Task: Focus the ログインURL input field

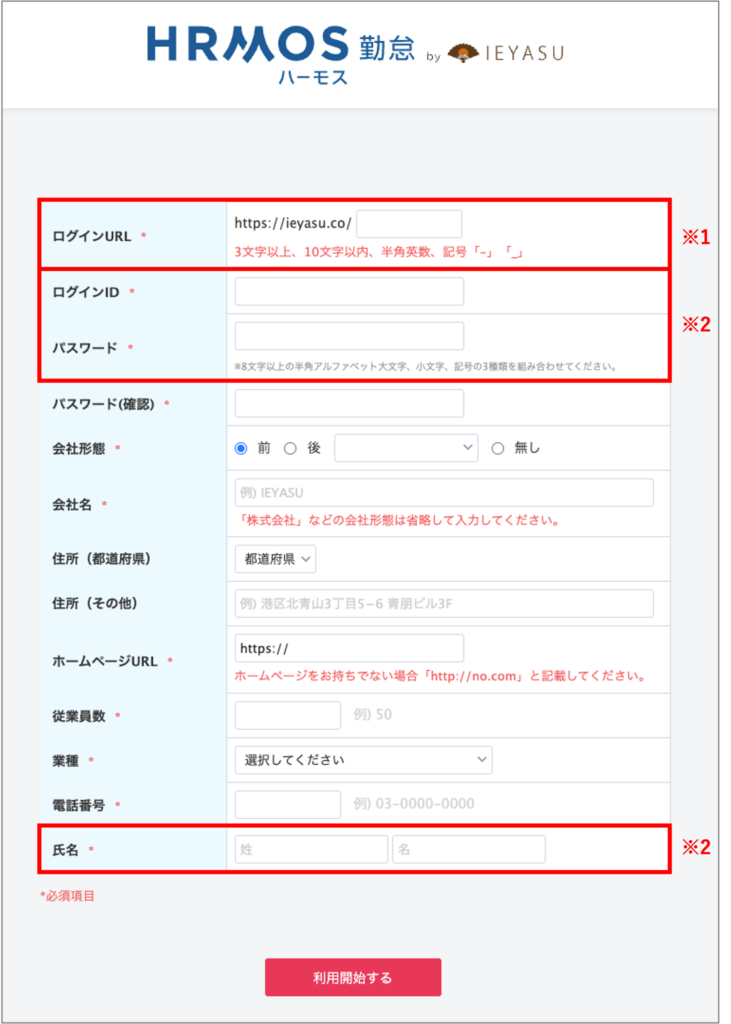Action: 409,224
